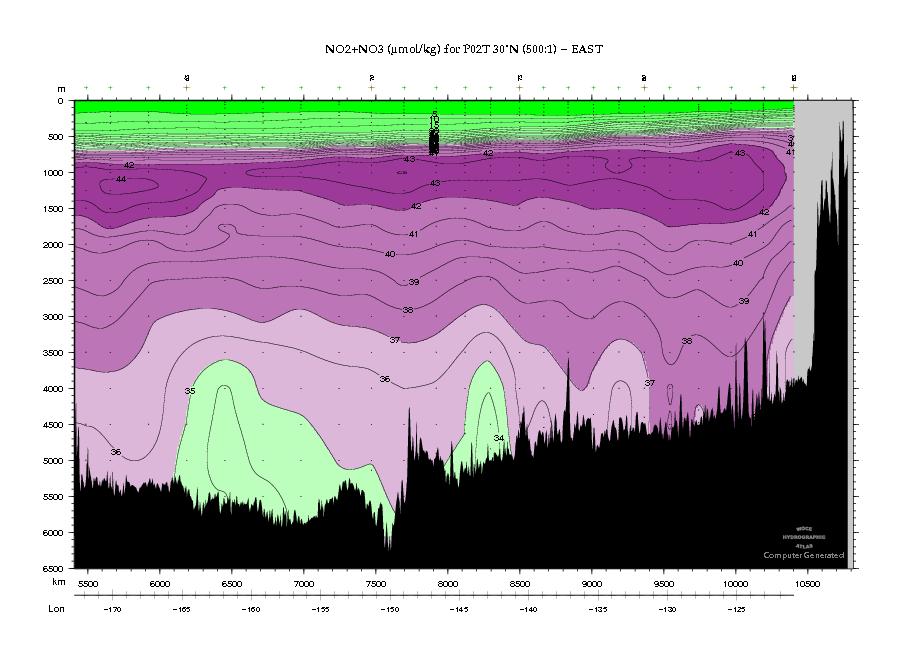Screen dimensions: 900x650
Task: Select the '8500' km axis tick label
Action: click(519, 584)
